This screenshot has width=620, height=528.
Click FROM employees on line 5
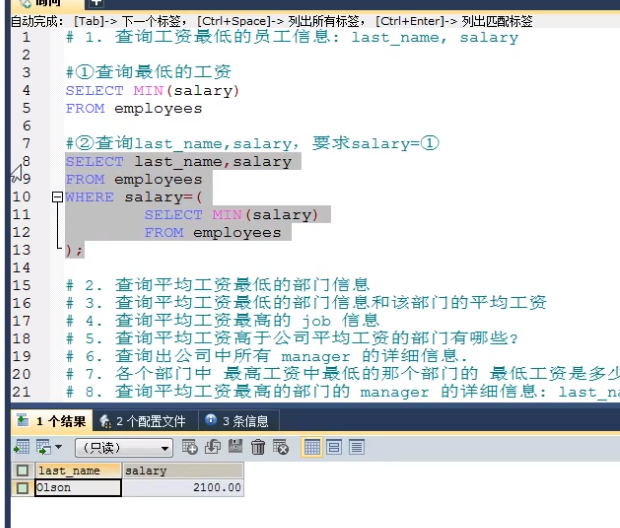[x=134, y=108]
